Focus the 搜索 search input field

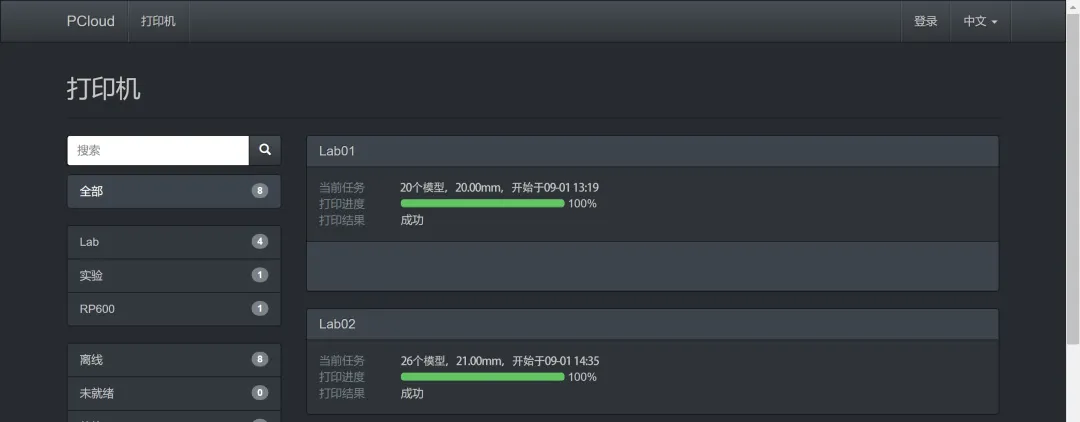coord(158,150)
